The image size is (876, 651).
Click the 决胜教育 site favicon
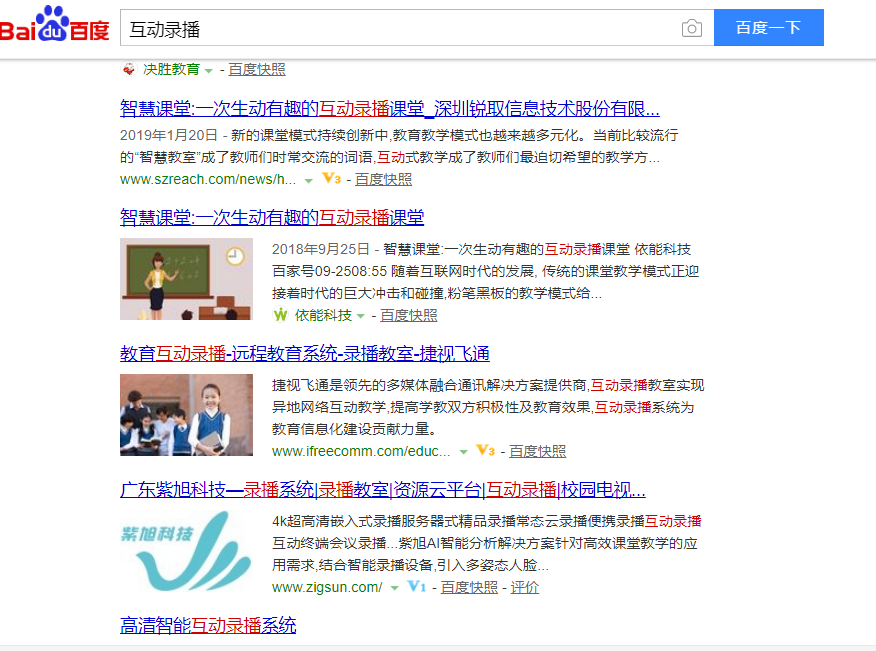(129, 69)
